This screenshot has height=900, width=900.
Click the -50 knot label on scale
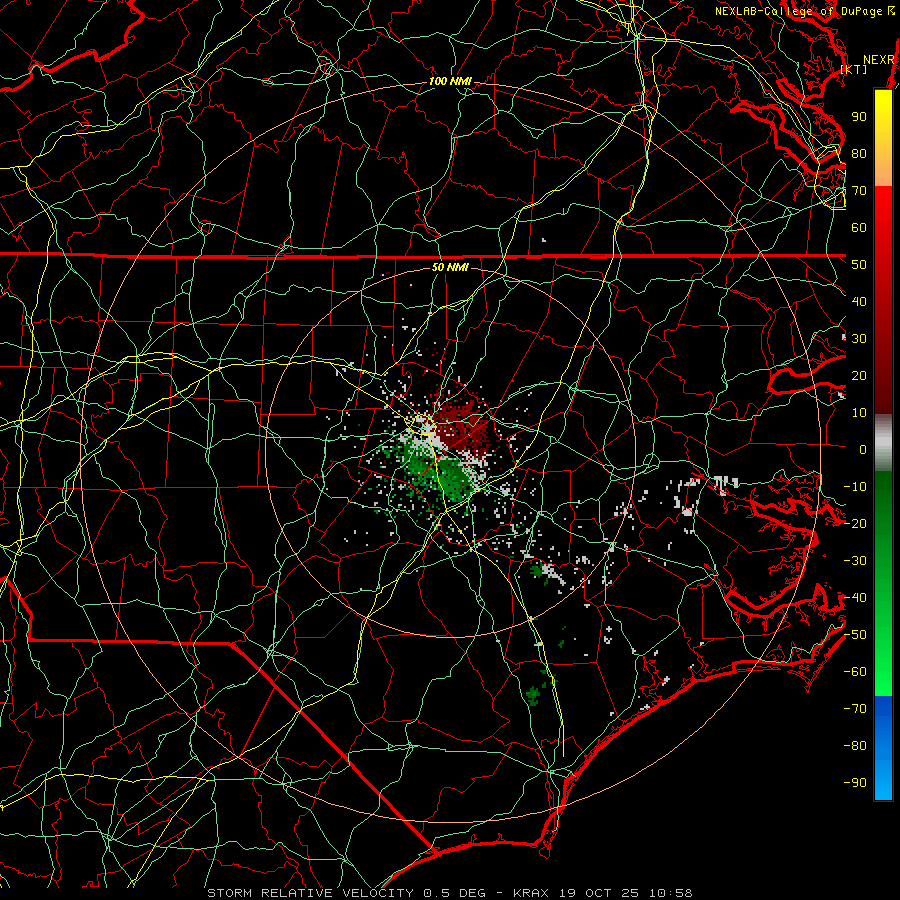[x=855, y=635]
